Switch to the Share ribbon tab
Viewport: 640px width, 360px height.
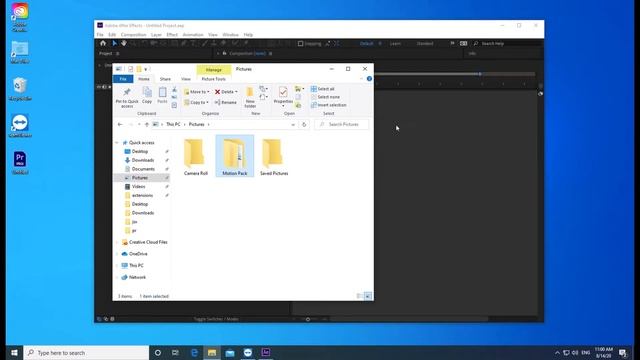[x=165, y=79]
